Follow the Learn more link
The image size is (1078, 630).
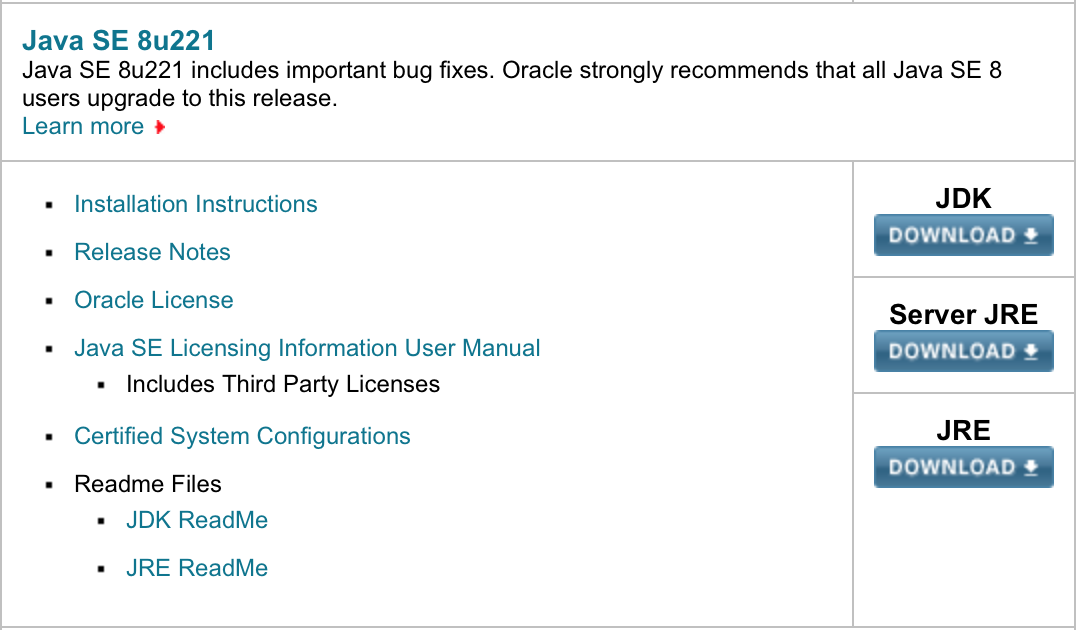click(83, 127)
